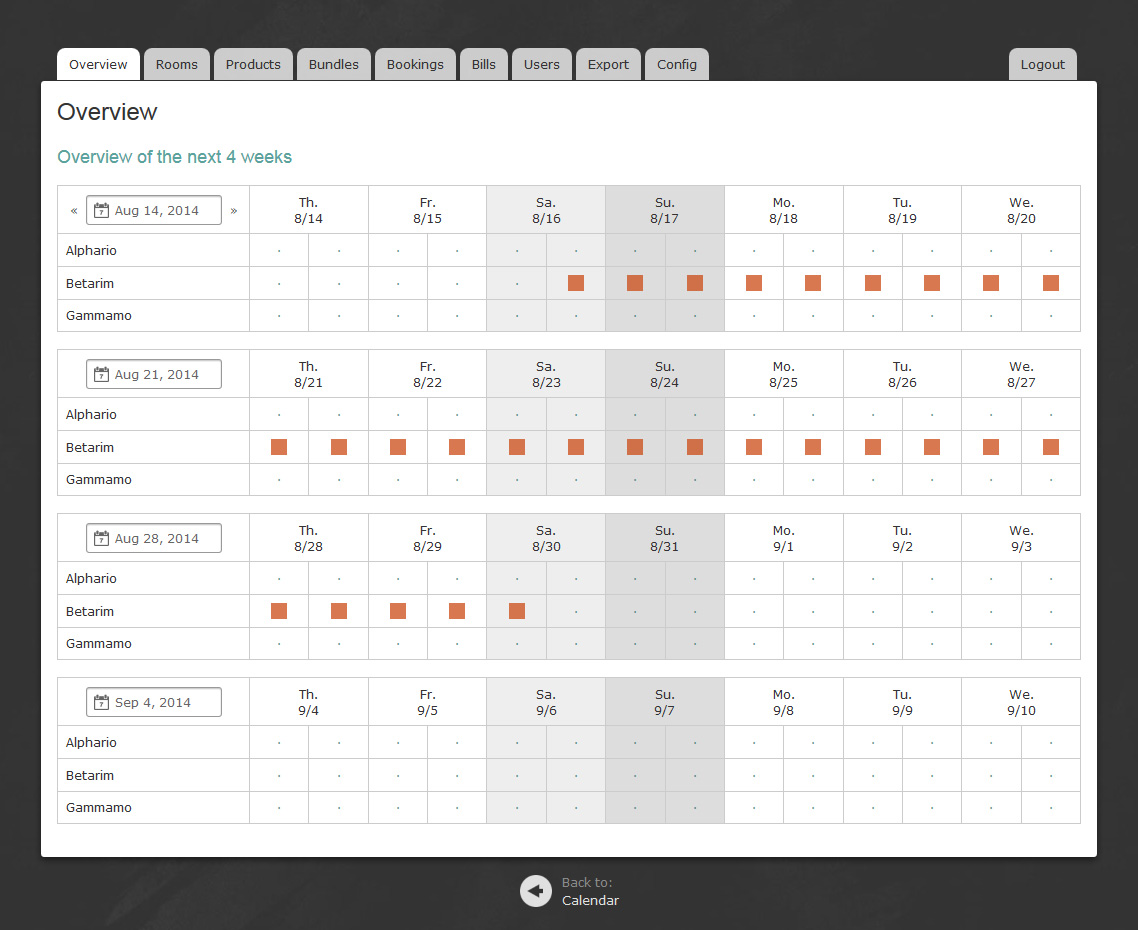This screenshot has height=930, width=1138.
Task: Click the Mo. 8/18 day column header
Action: click(x=784, y=210)
